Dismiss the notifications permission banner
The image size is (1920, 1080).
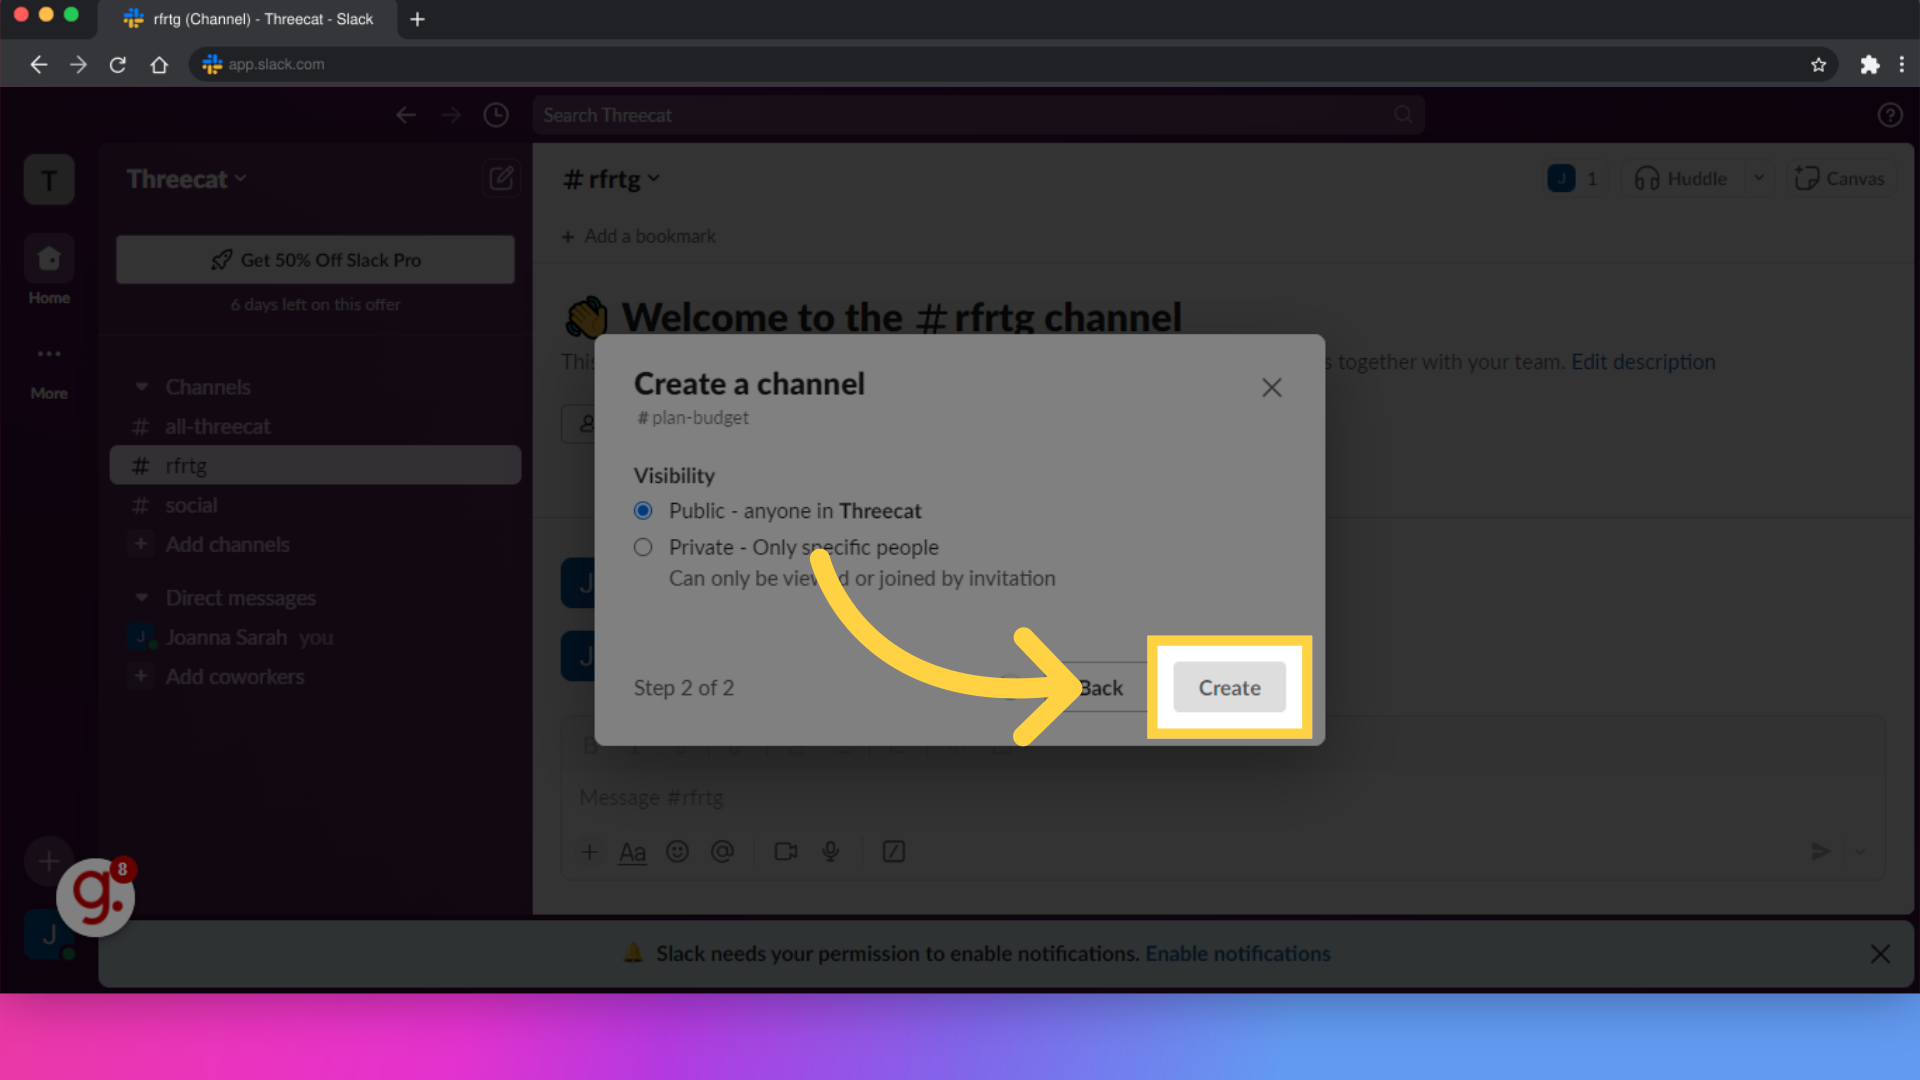(x=1880, y=954)
